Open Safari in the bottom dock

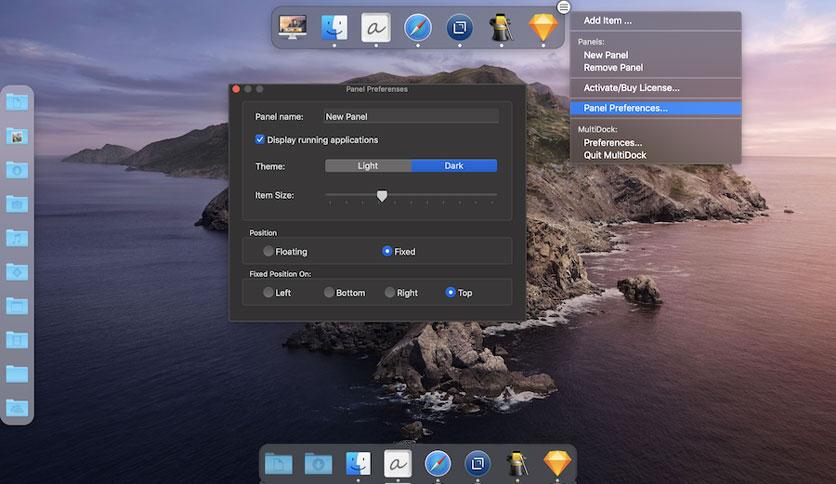(x=438, y=464)
